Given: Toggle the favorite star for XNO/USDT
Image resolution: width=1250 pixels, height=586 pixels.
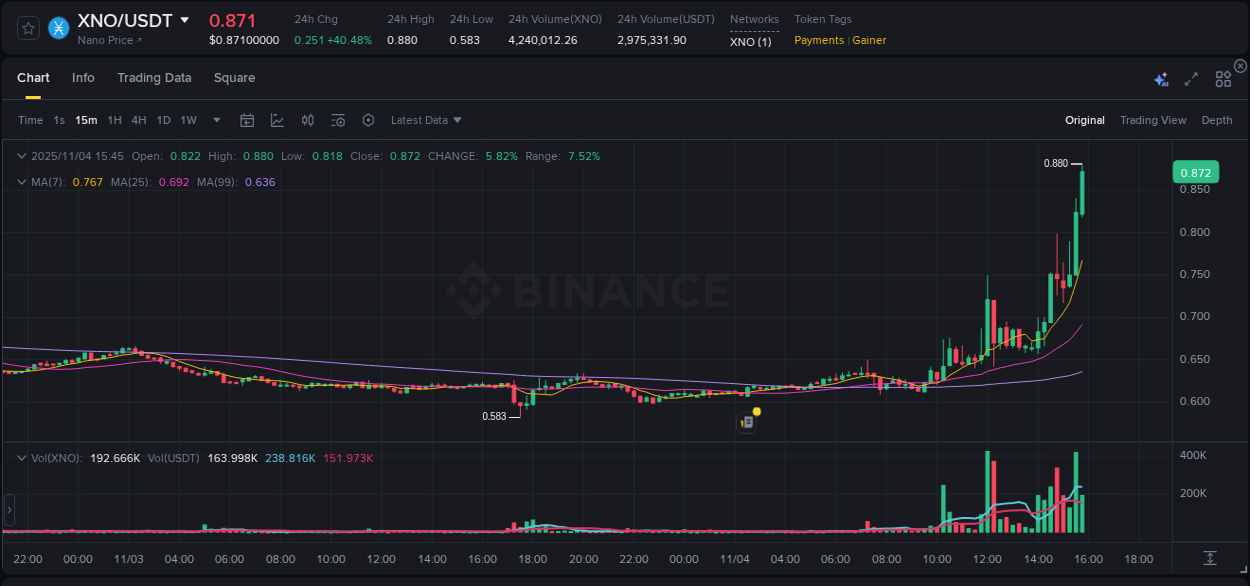Looking at the screenshot, I should coord(27,28).
